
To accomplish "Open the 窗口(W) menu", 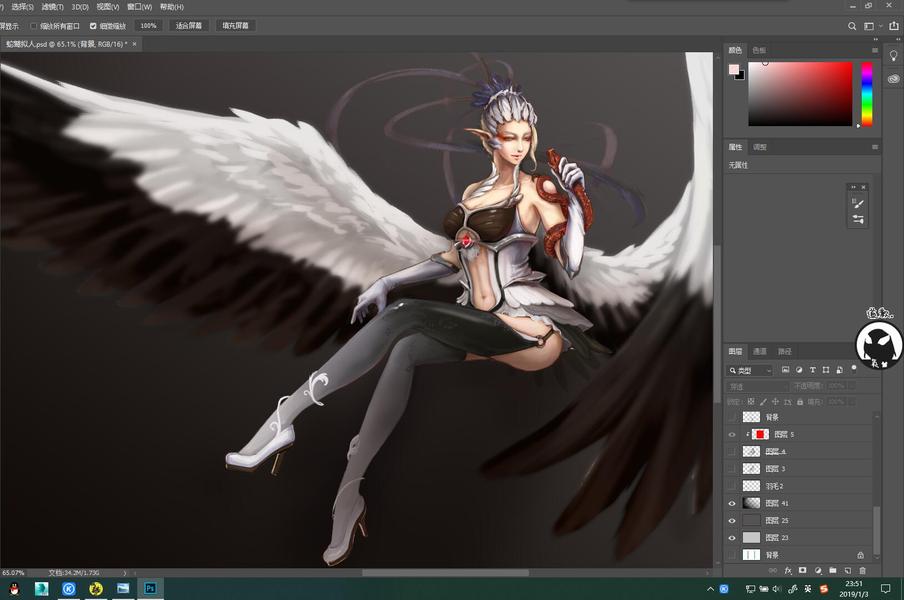I will point(140,7).
